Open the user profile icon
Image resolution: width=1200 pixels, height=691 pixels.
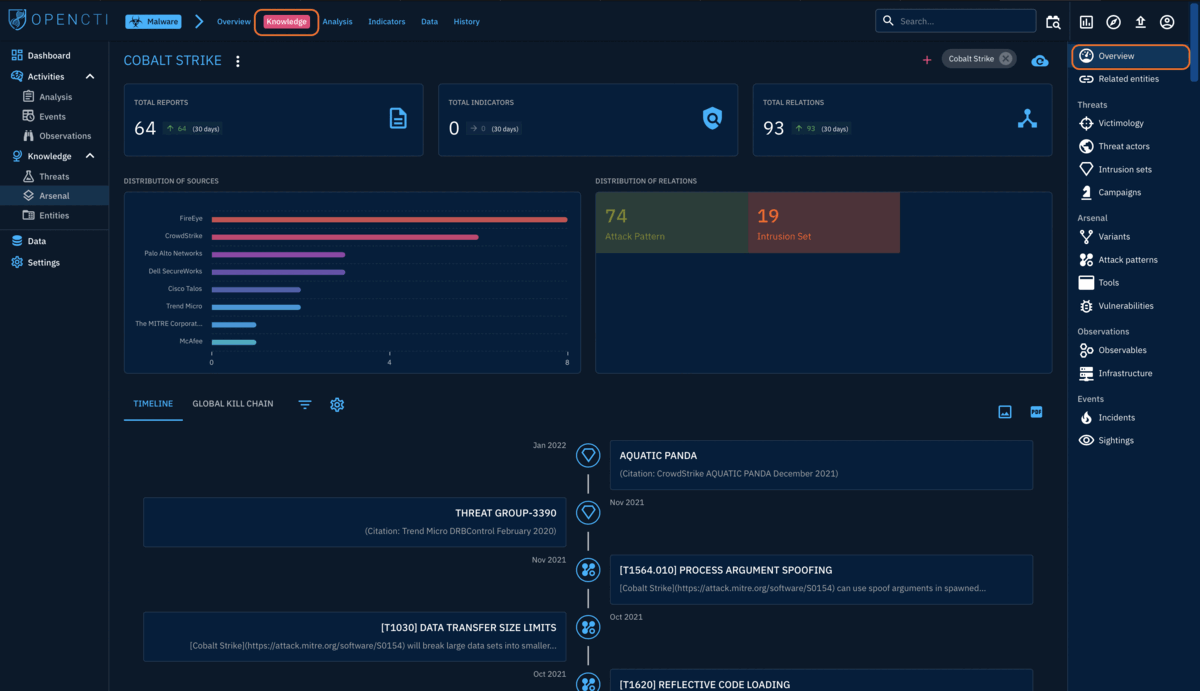pyautogui.click(x=1167, y=22)
